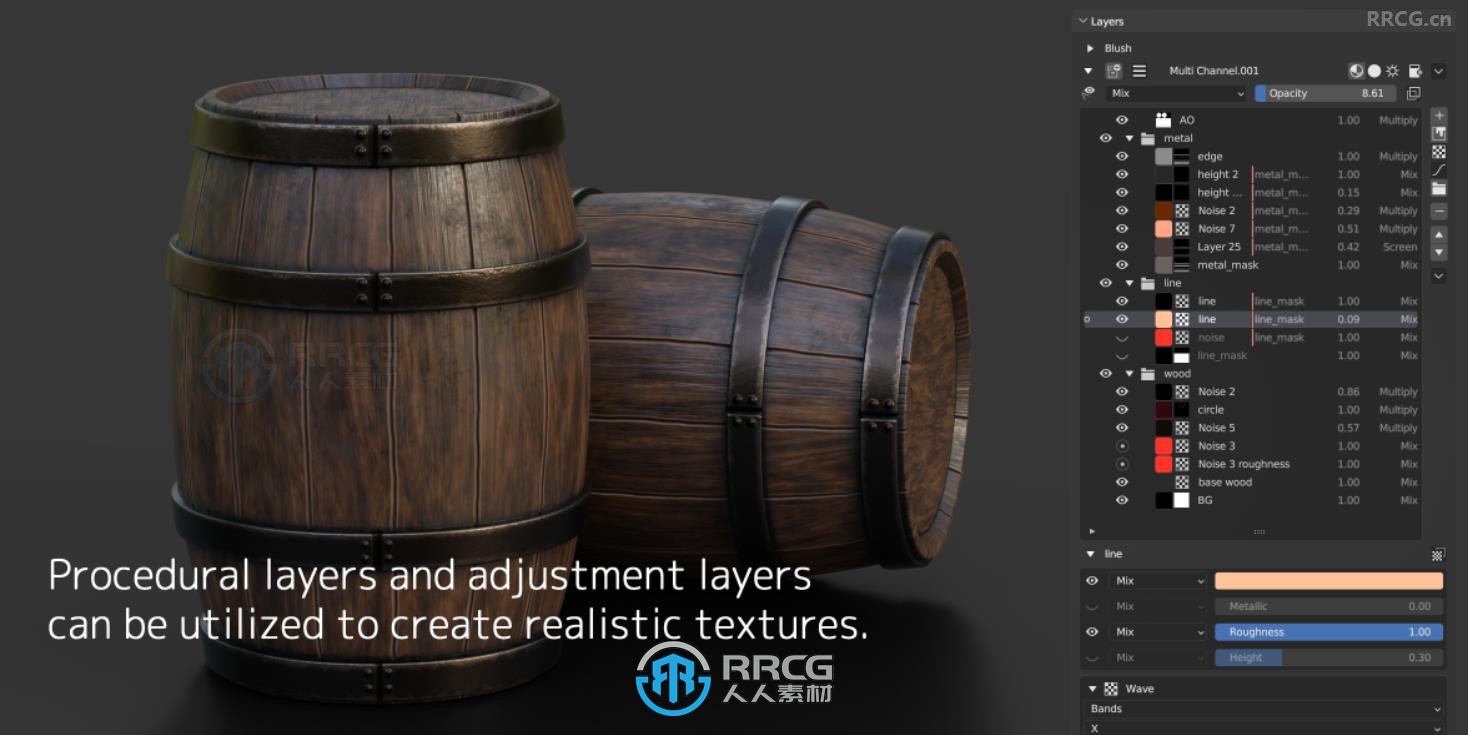
Task: Click the red color swatch of Noise 3
Action: tap(1163, 446)
